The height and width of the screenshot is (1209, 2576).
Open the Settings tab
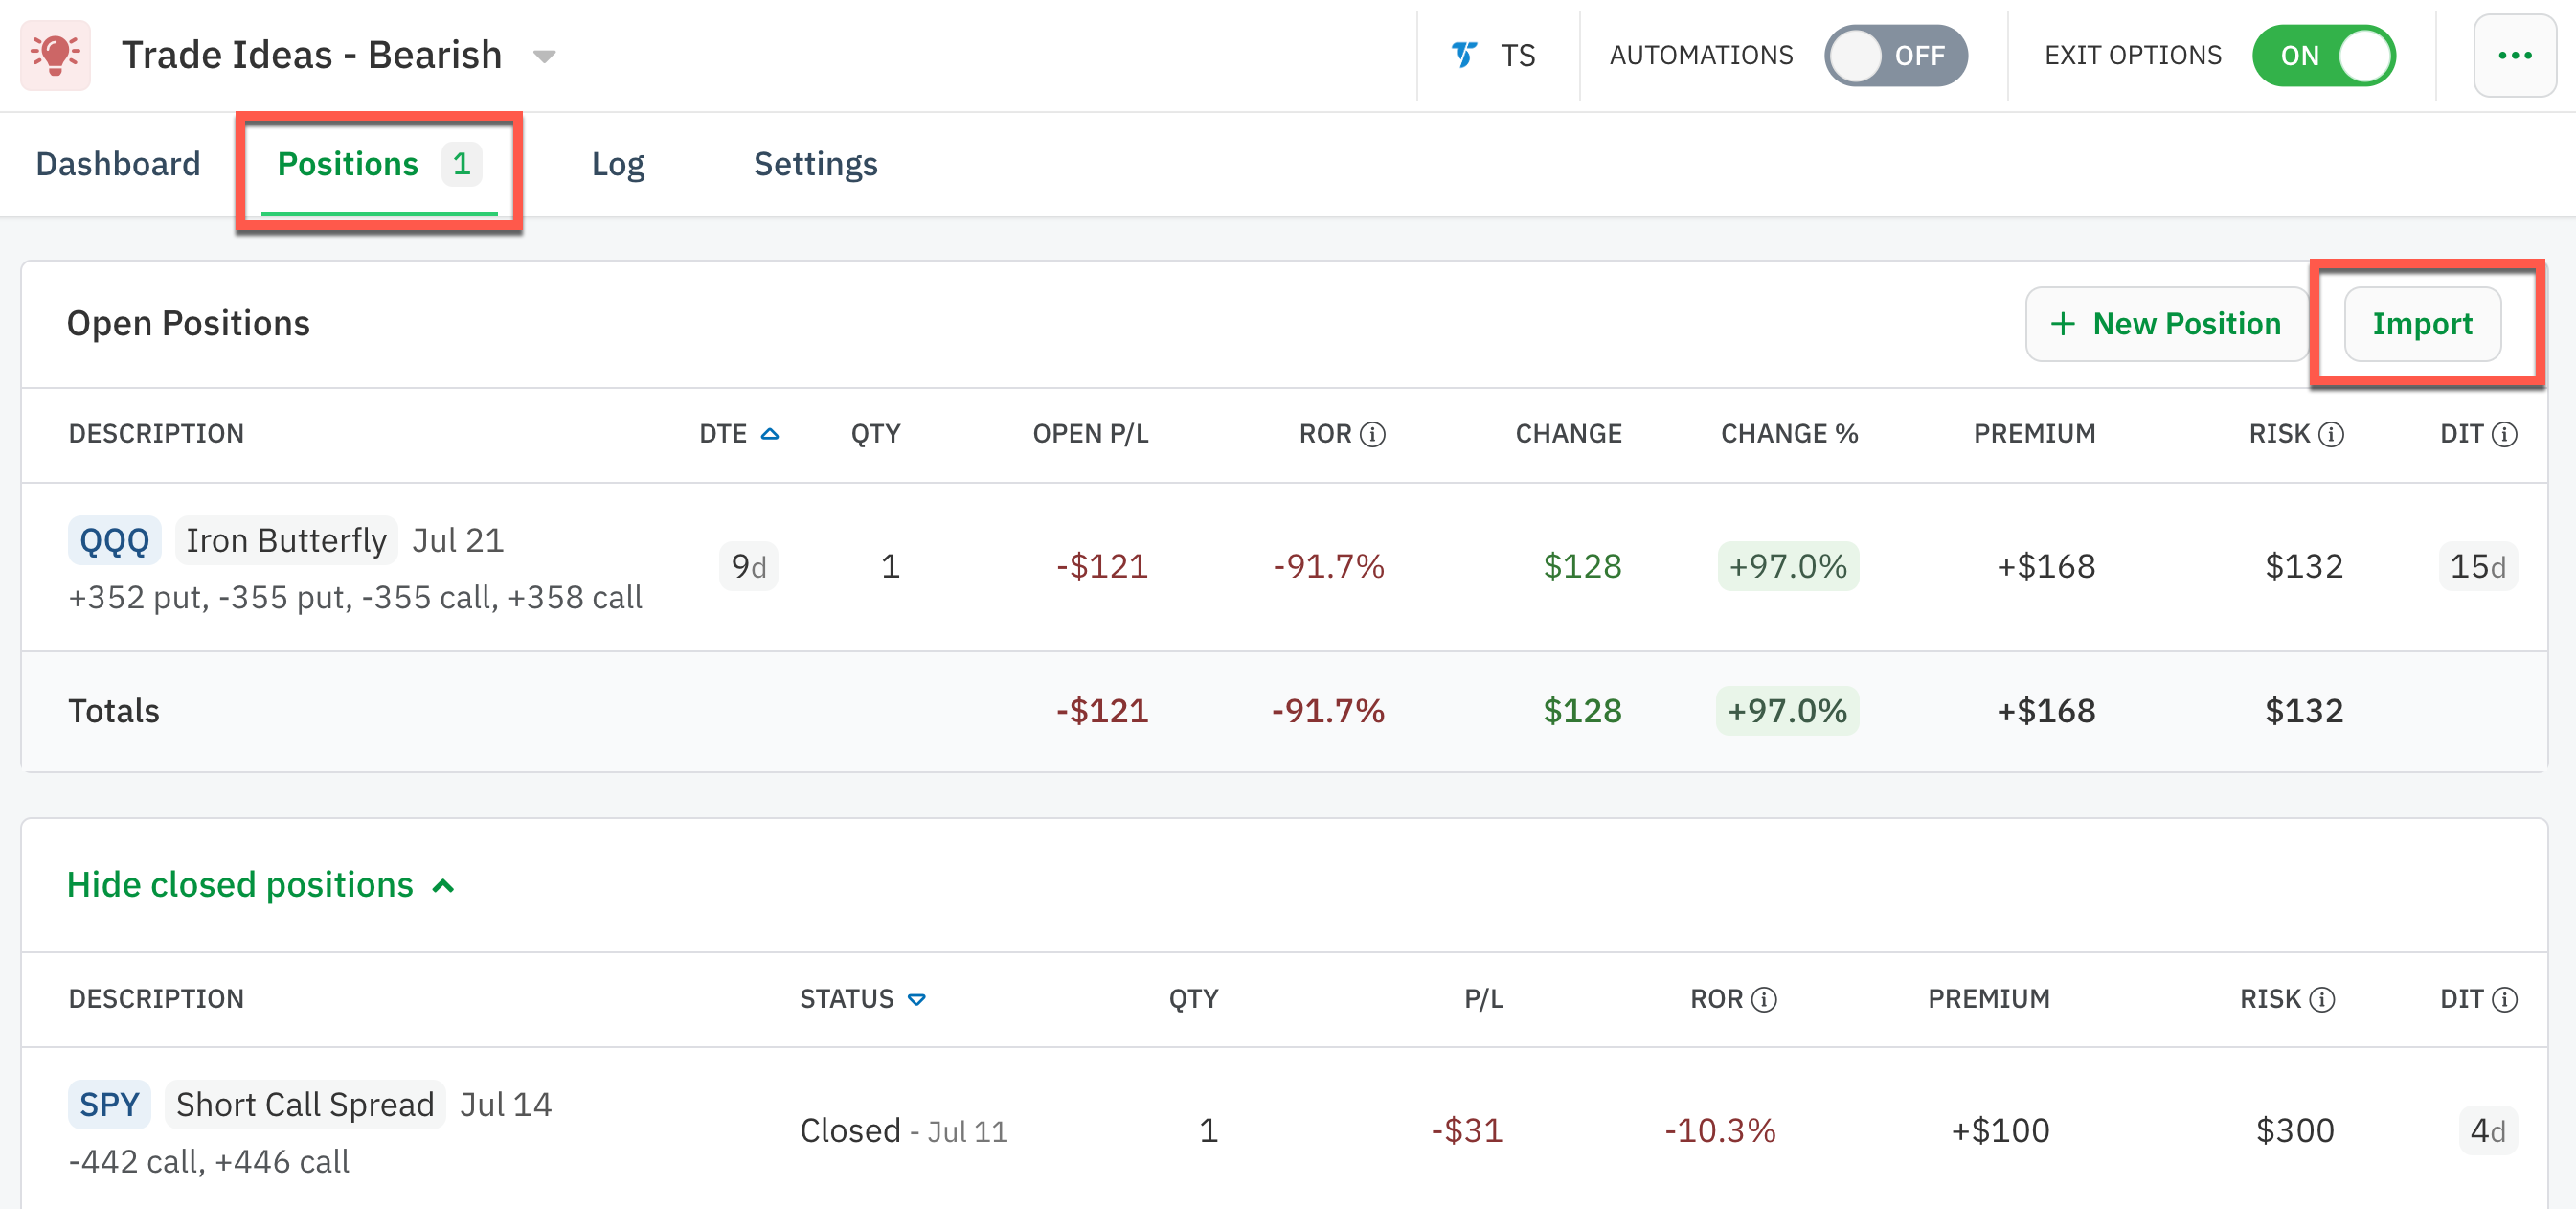pyautogui.click(x=815, y=163)
